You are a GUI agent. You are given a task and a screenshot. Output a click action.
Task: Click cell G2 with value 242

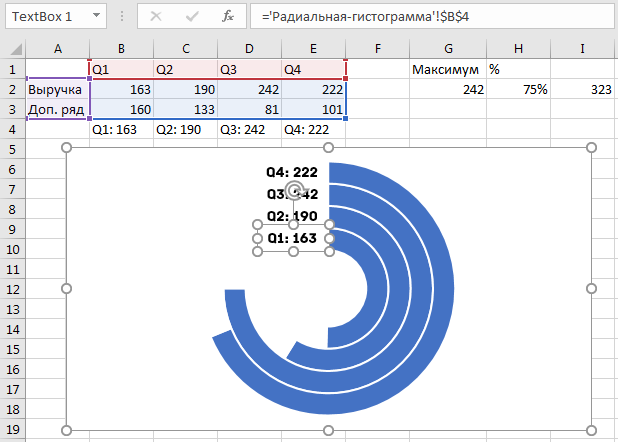(x=448, y=90)
